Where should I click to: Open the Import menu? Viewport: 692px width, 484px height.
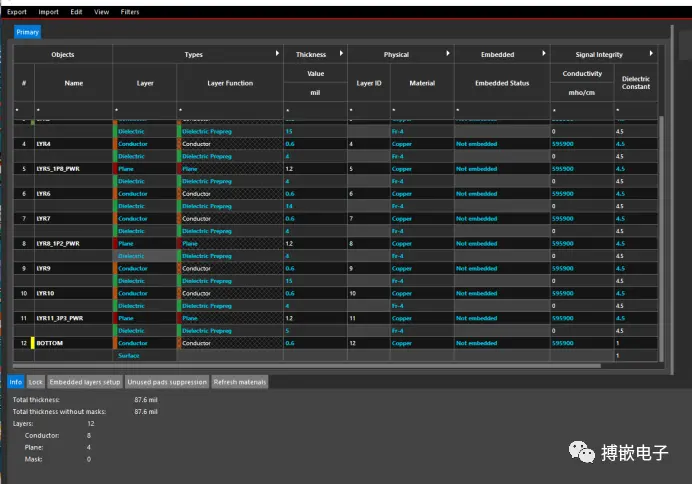pyautogui.click(x=49, y=12)
